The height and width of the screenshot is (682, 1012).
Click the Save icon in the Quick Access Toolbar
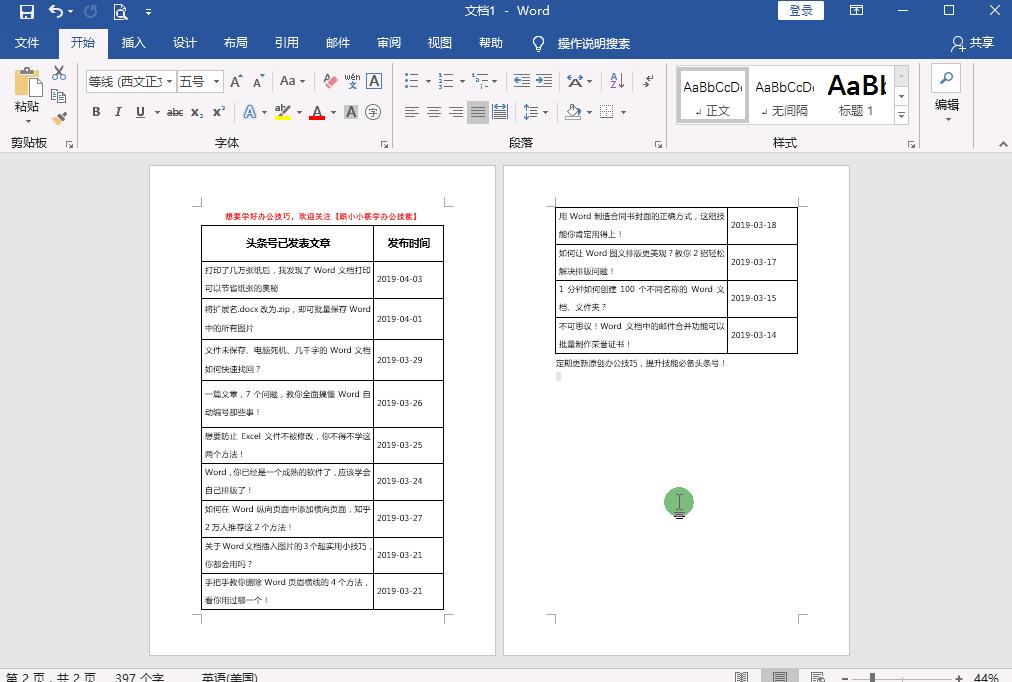pos(25,11)
